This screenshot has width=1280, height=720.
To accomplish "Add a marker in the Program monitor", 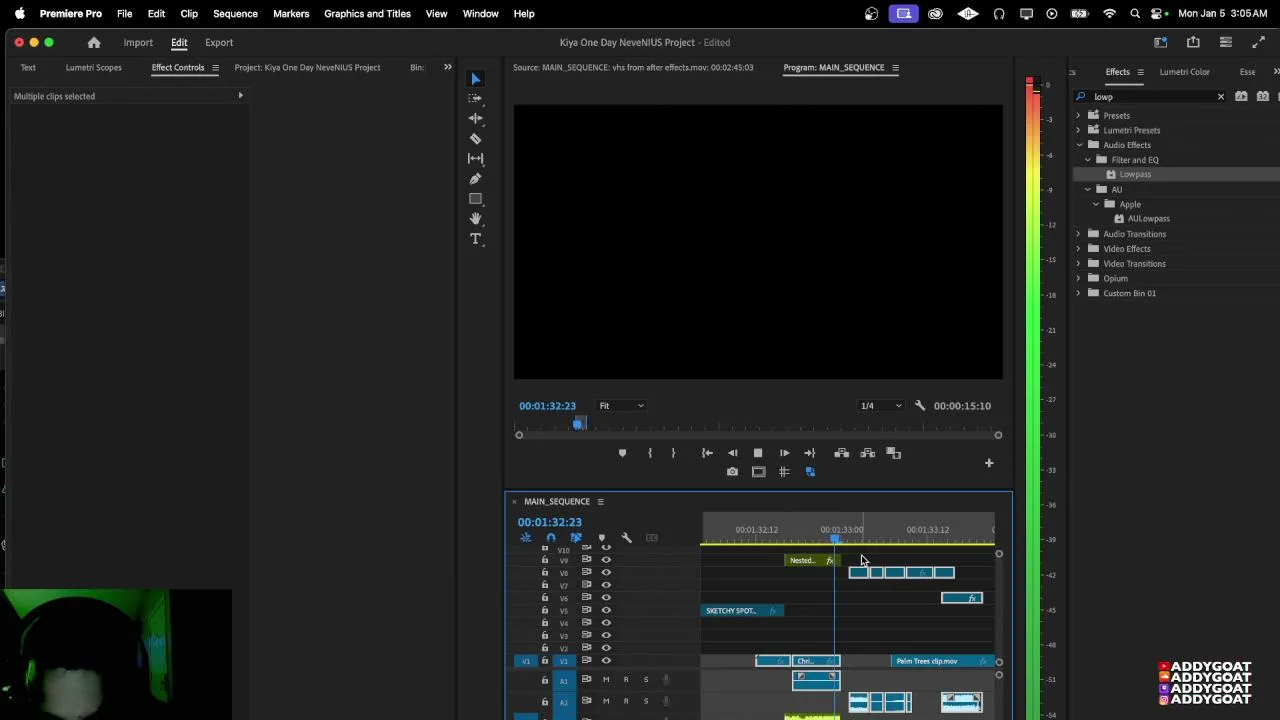I will click(x=622, y=453).
